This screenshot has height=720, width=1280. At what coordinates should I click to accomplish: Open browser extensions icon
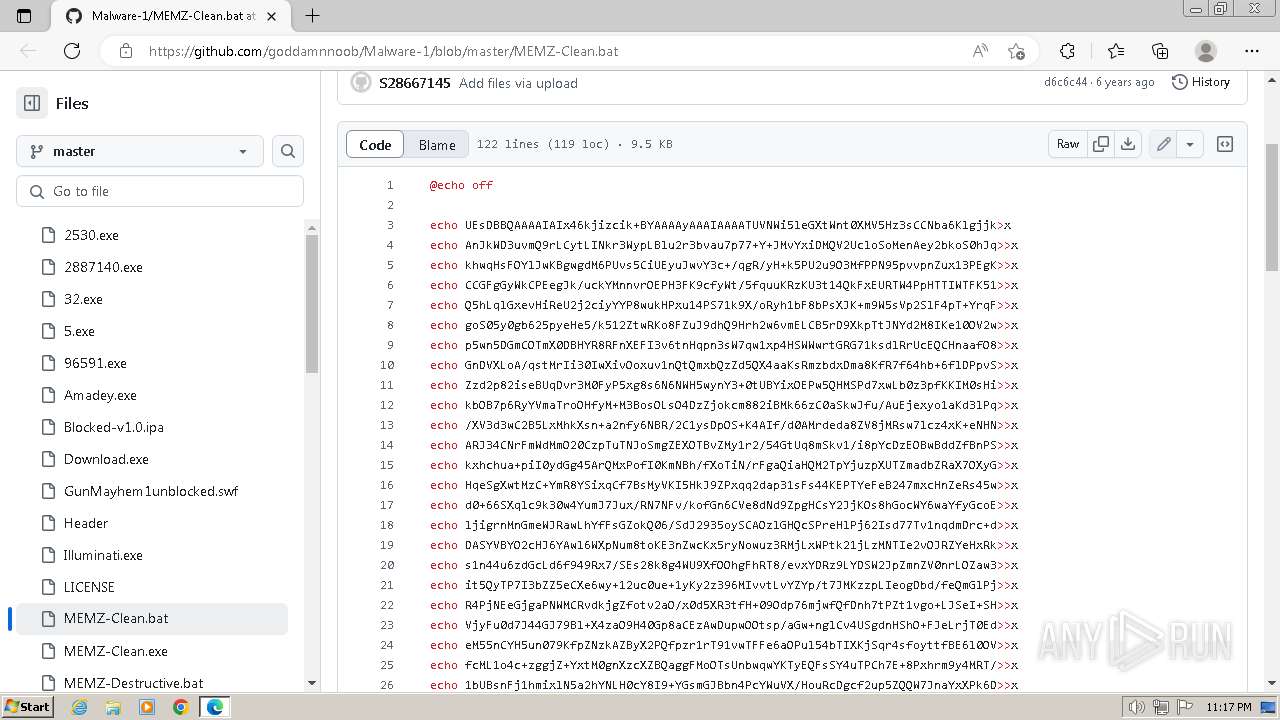1067,51
